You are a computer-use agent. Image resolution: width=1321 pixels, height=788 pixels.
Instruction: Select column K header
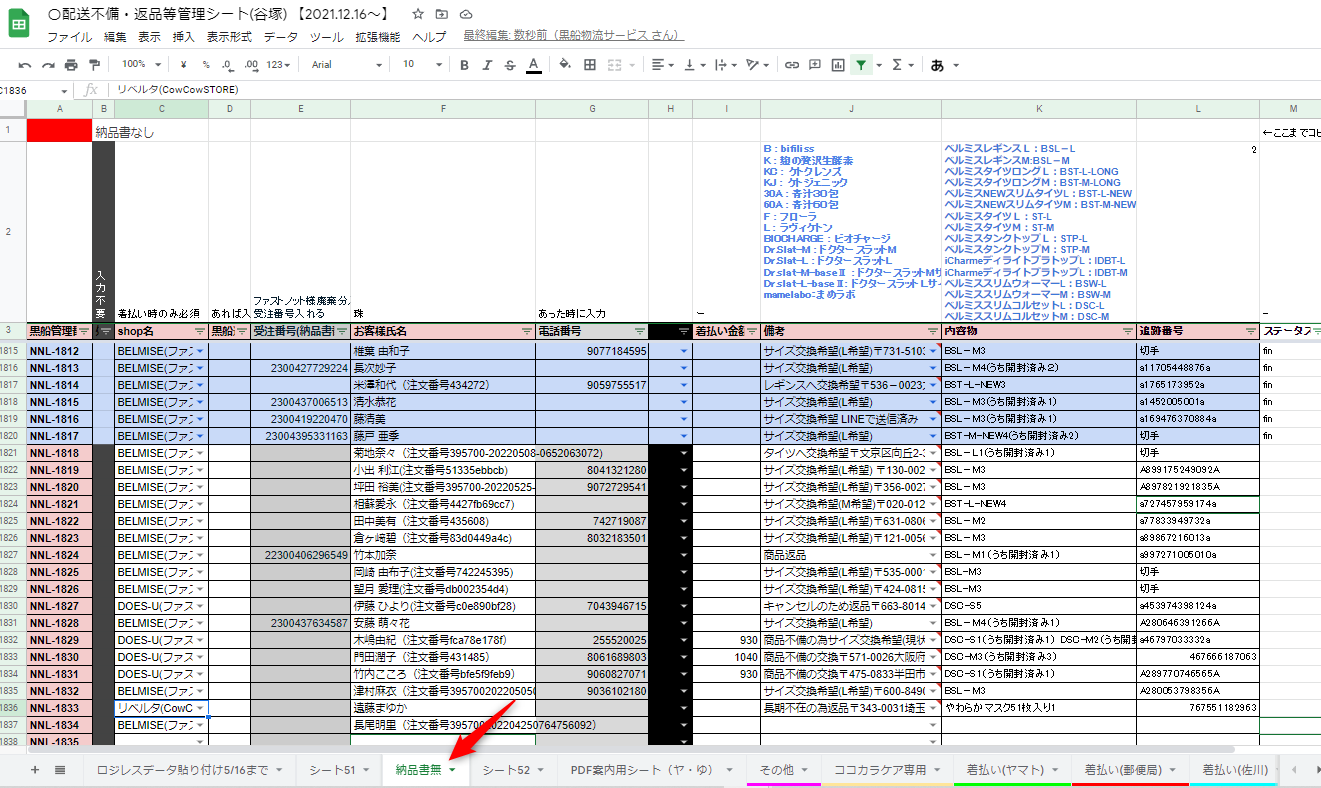coord(1039,108)
